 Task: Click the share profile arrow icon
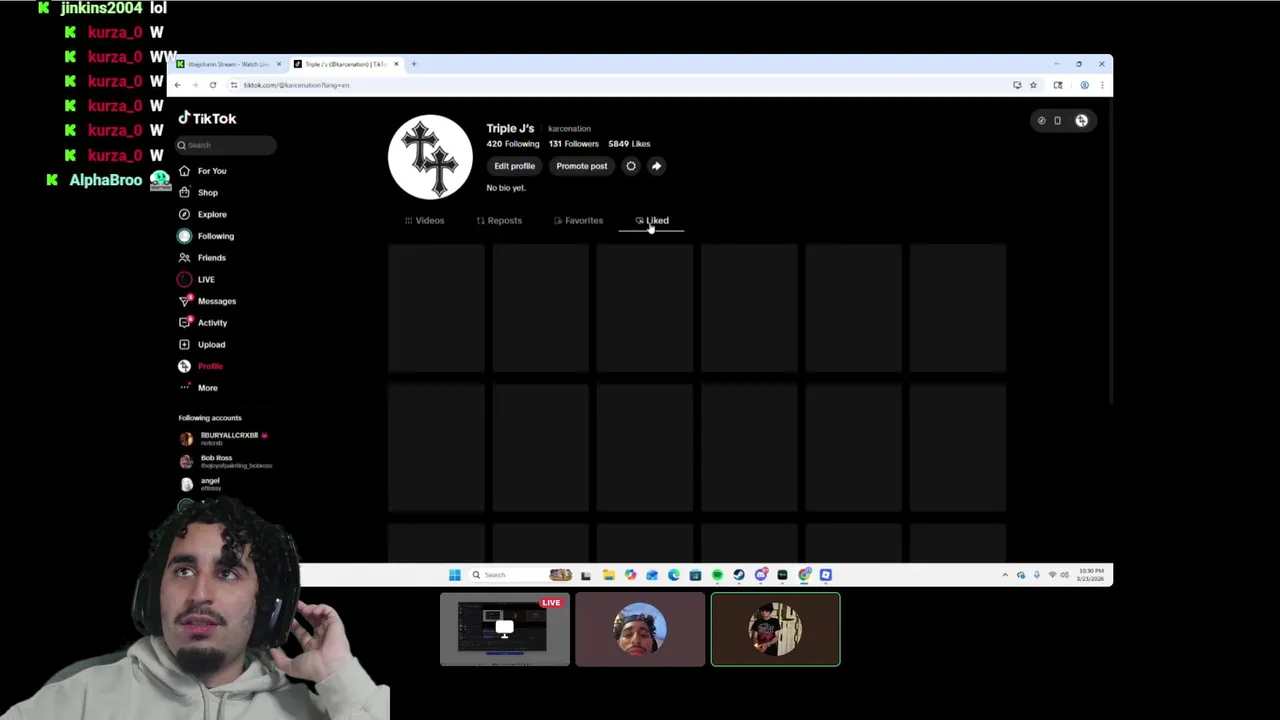point(656,166)
